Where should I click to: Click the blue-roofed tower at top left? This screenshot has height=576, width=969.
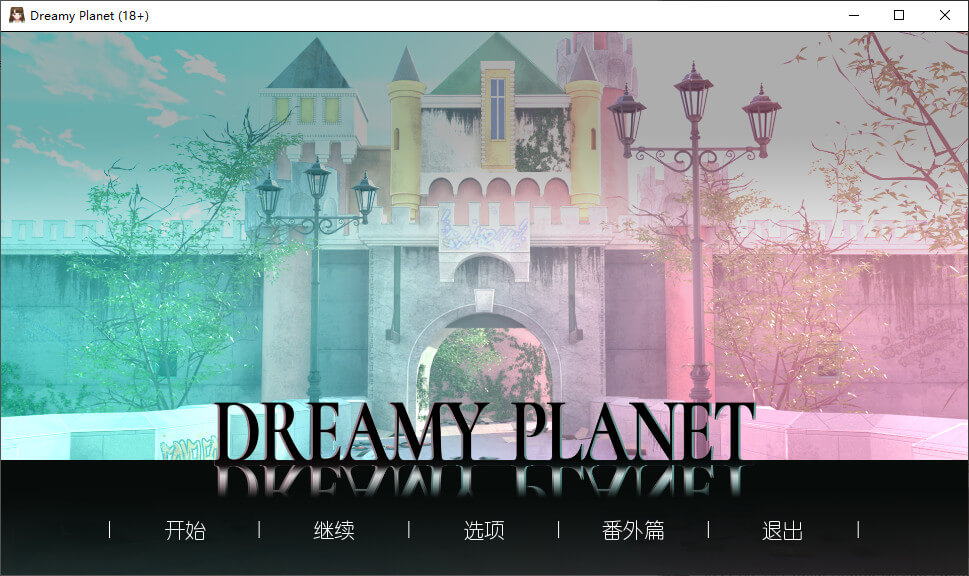pyautogui.click(x=309, y=80)
